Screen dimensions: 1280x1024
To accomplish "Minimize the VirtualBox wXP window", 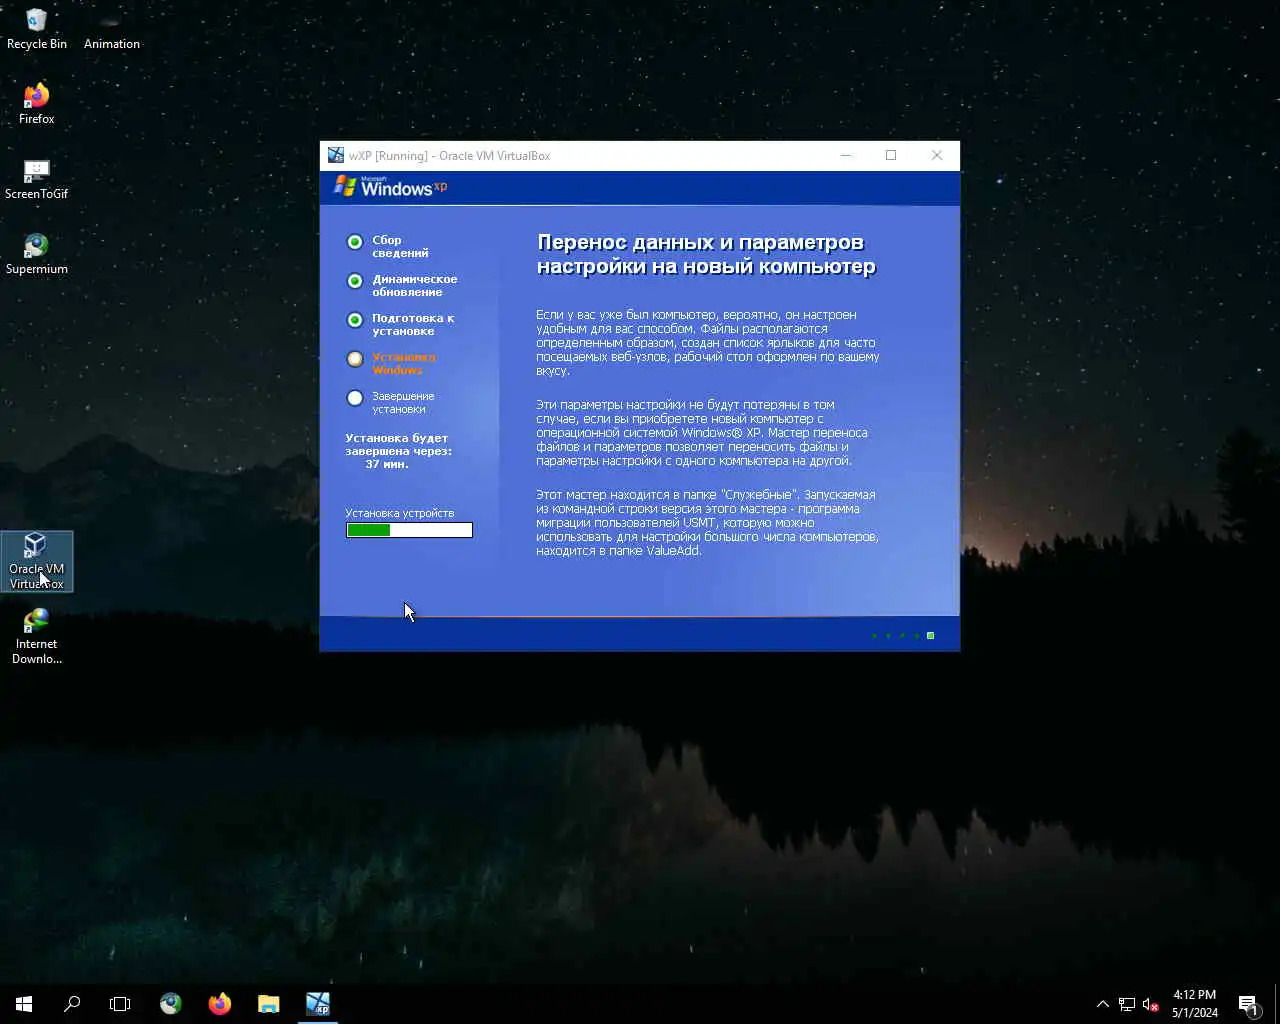I will pos(845,155).
